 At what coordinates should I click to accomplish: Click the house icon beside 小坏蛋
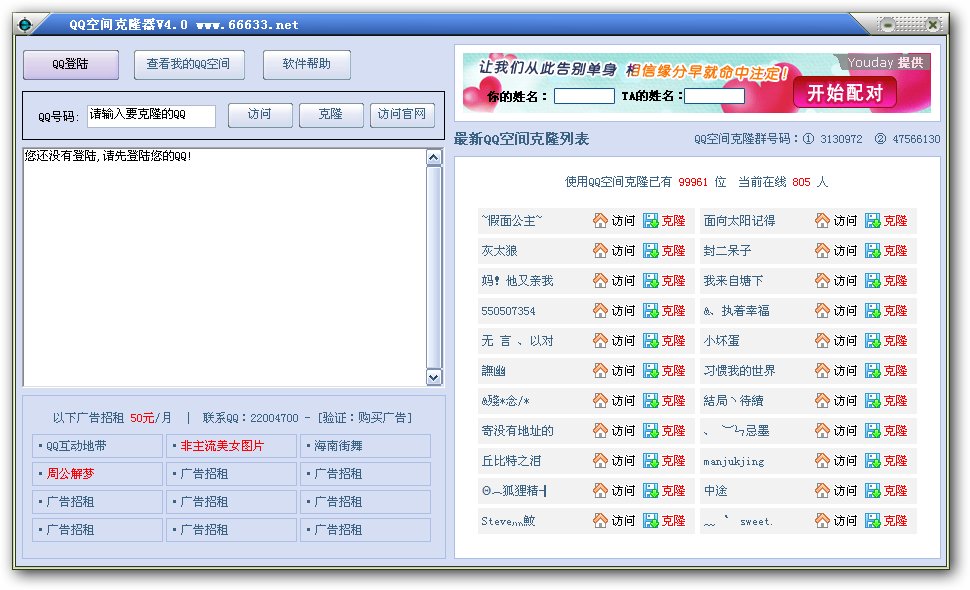822,340
